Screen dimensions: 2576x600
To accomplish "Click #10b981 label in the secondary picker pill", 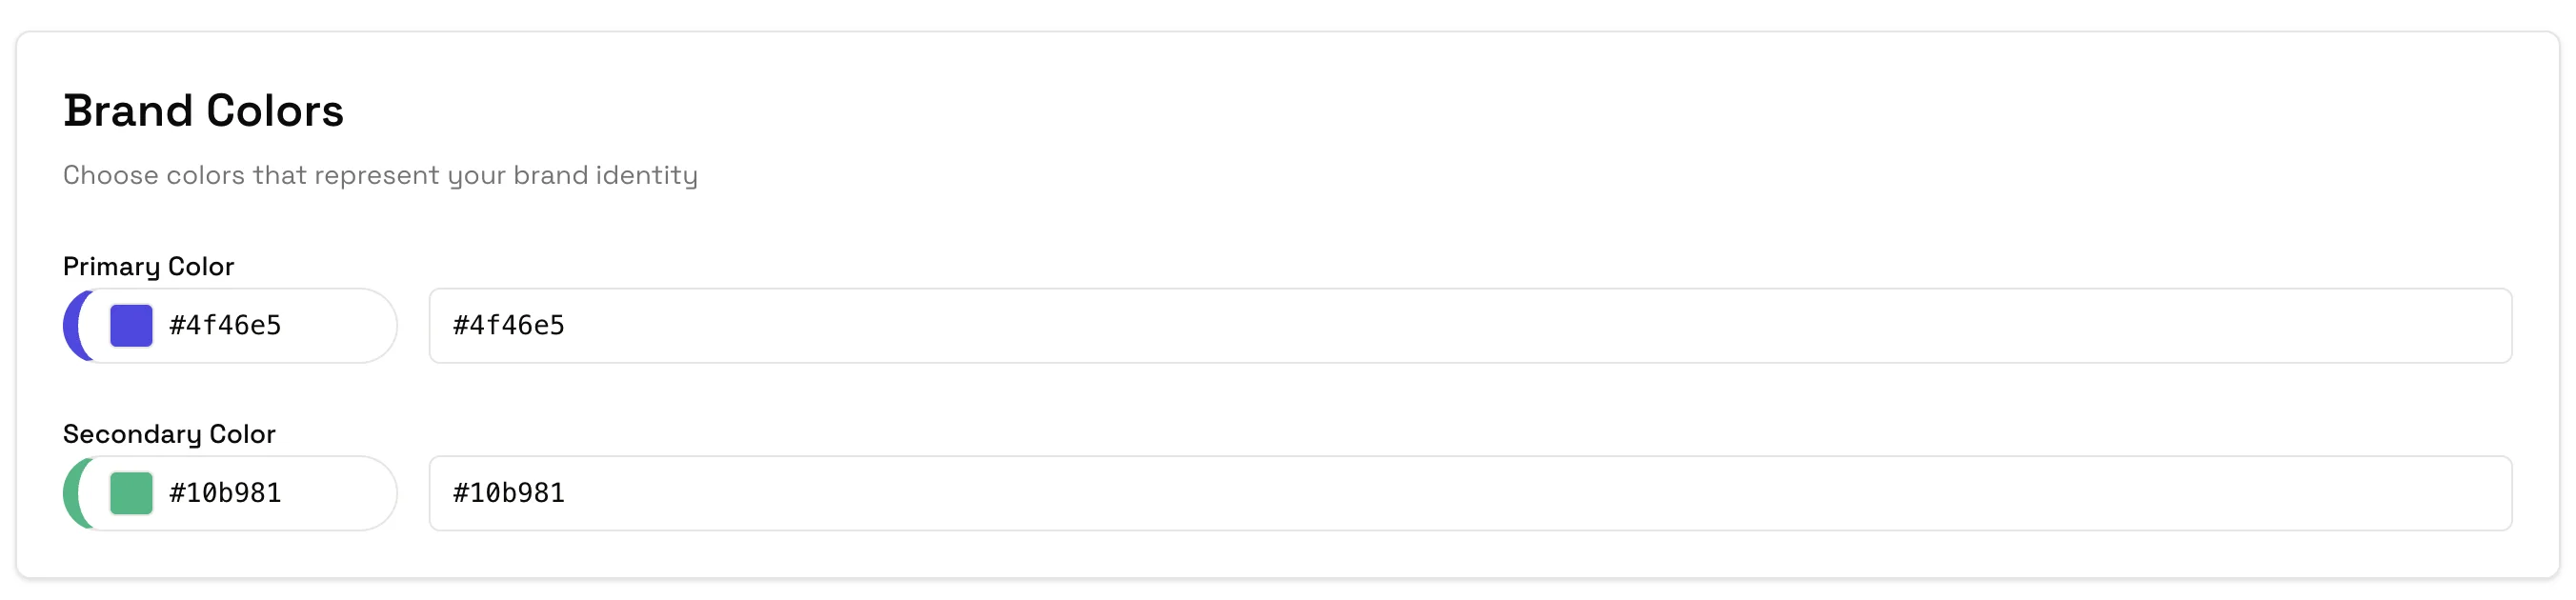I will pyautogui.click(x=225, y=493).
